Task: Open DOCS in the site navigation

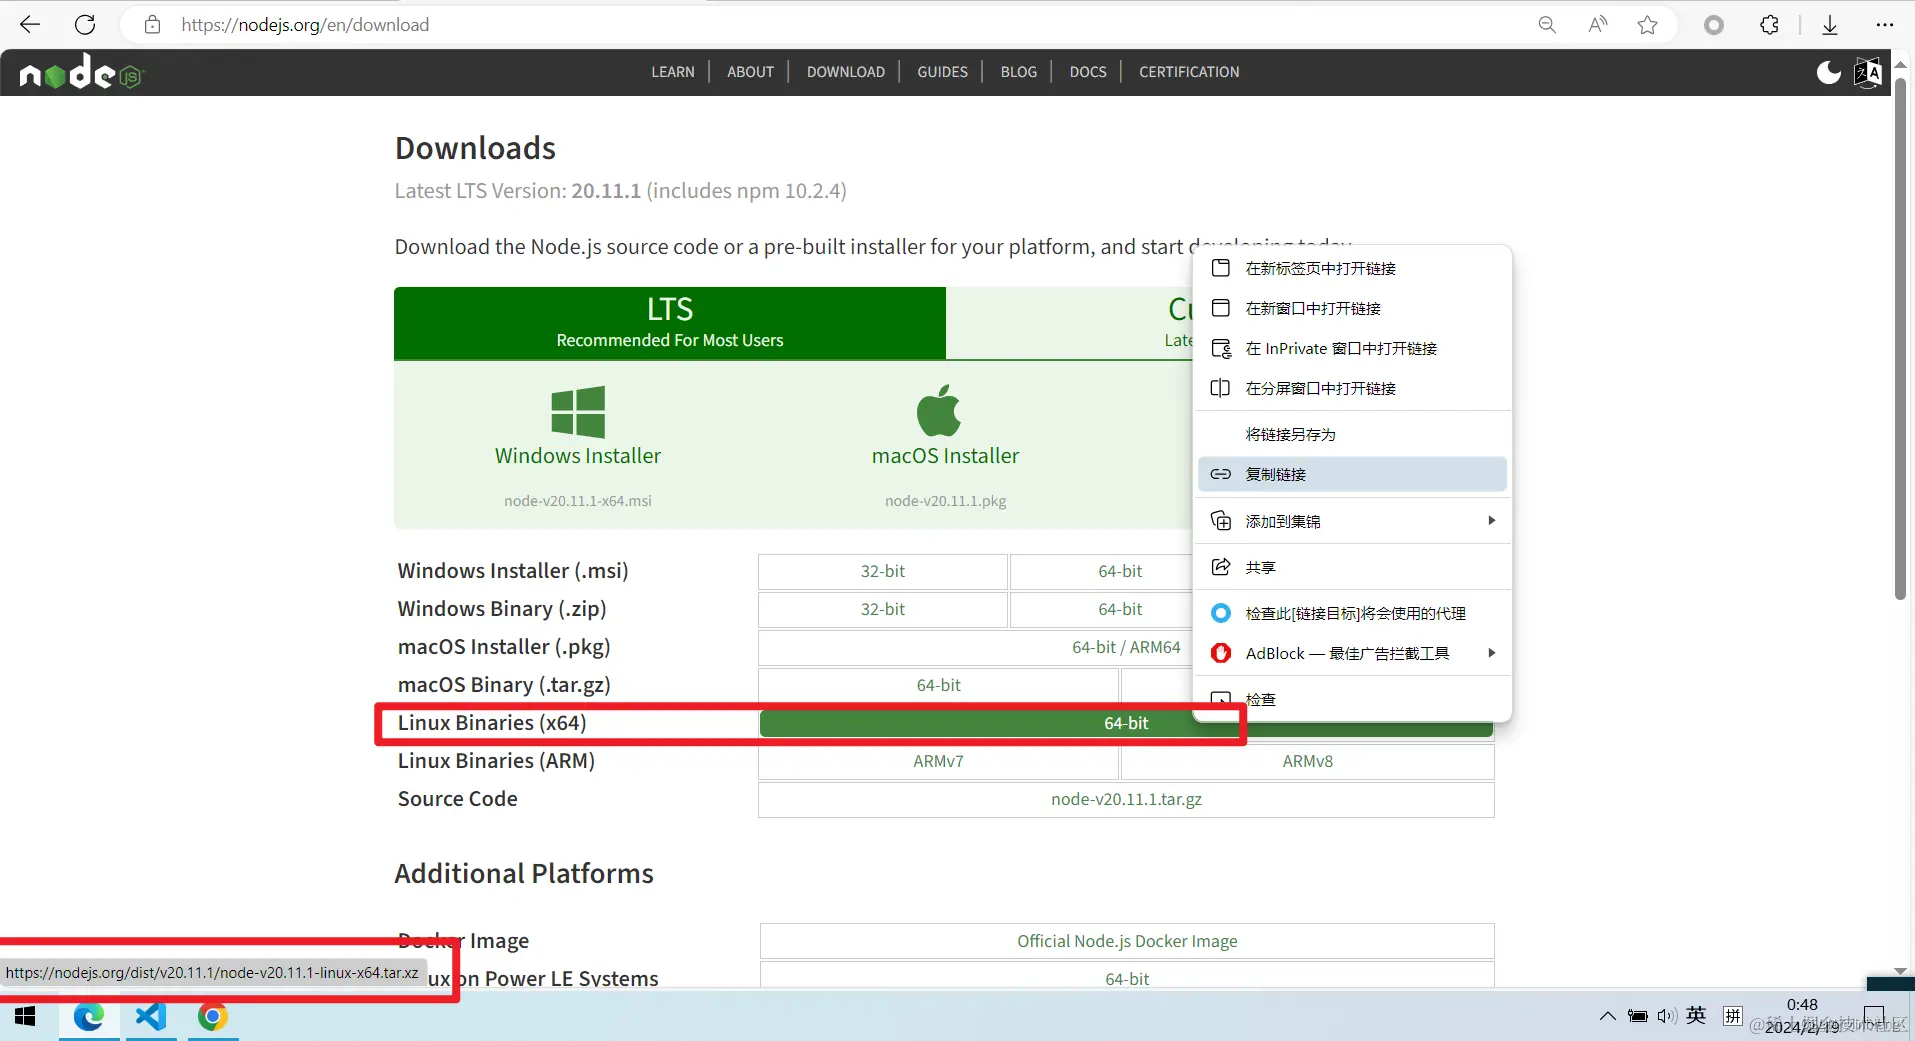Action: 1088,72
